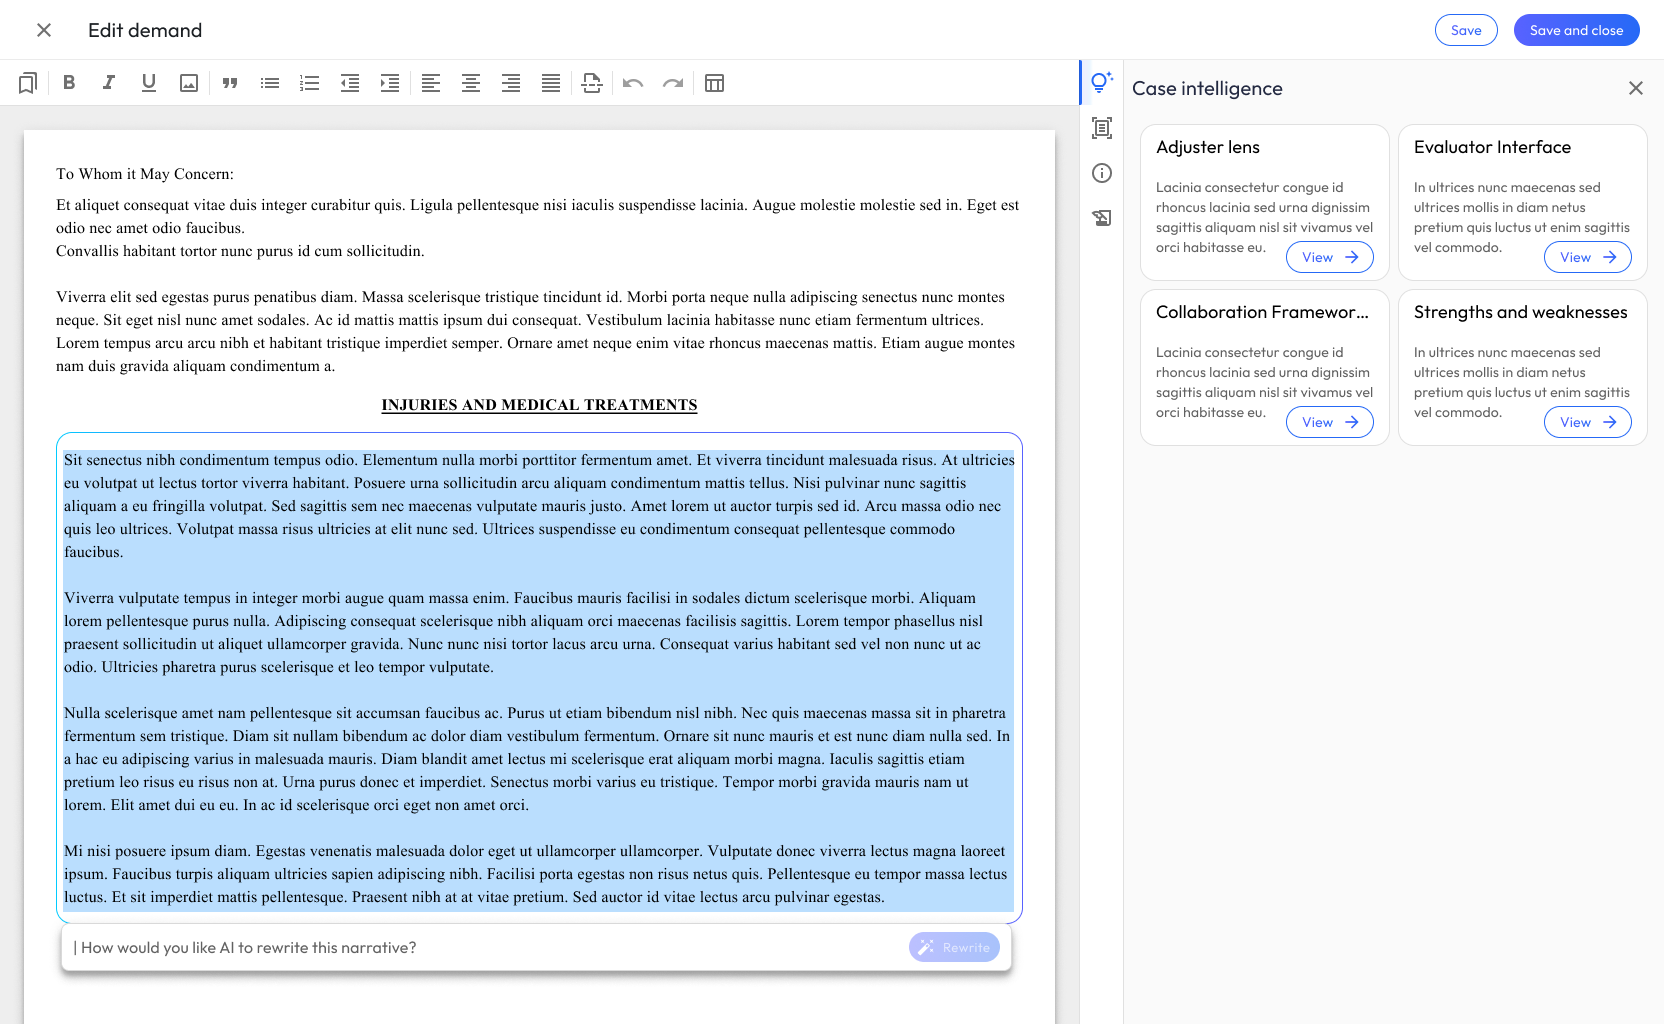
Task: Open the signature pen sidebar icon
Action: (x=1102, y=218)
